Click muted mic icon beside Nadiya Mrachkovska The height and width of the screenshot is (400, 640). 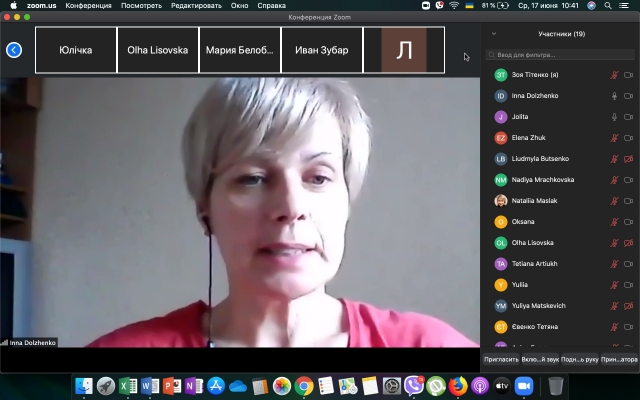click(614, 180)
